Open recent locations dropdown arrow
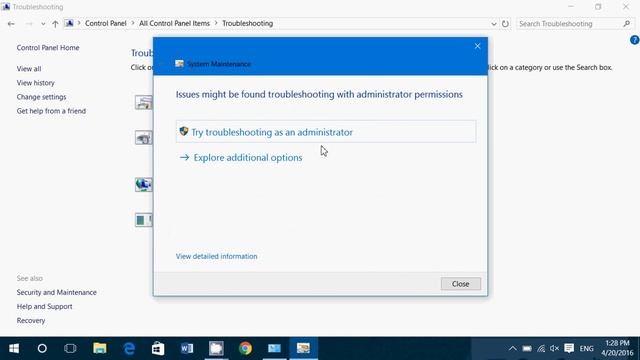Screen dimensions: 640x360 pos(43,24)
